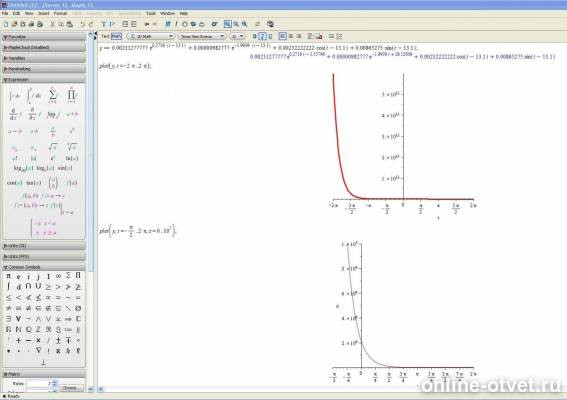This screenshot has height=400, width=567.
Task: Toggle the Math input mode button
Action: 116,36
